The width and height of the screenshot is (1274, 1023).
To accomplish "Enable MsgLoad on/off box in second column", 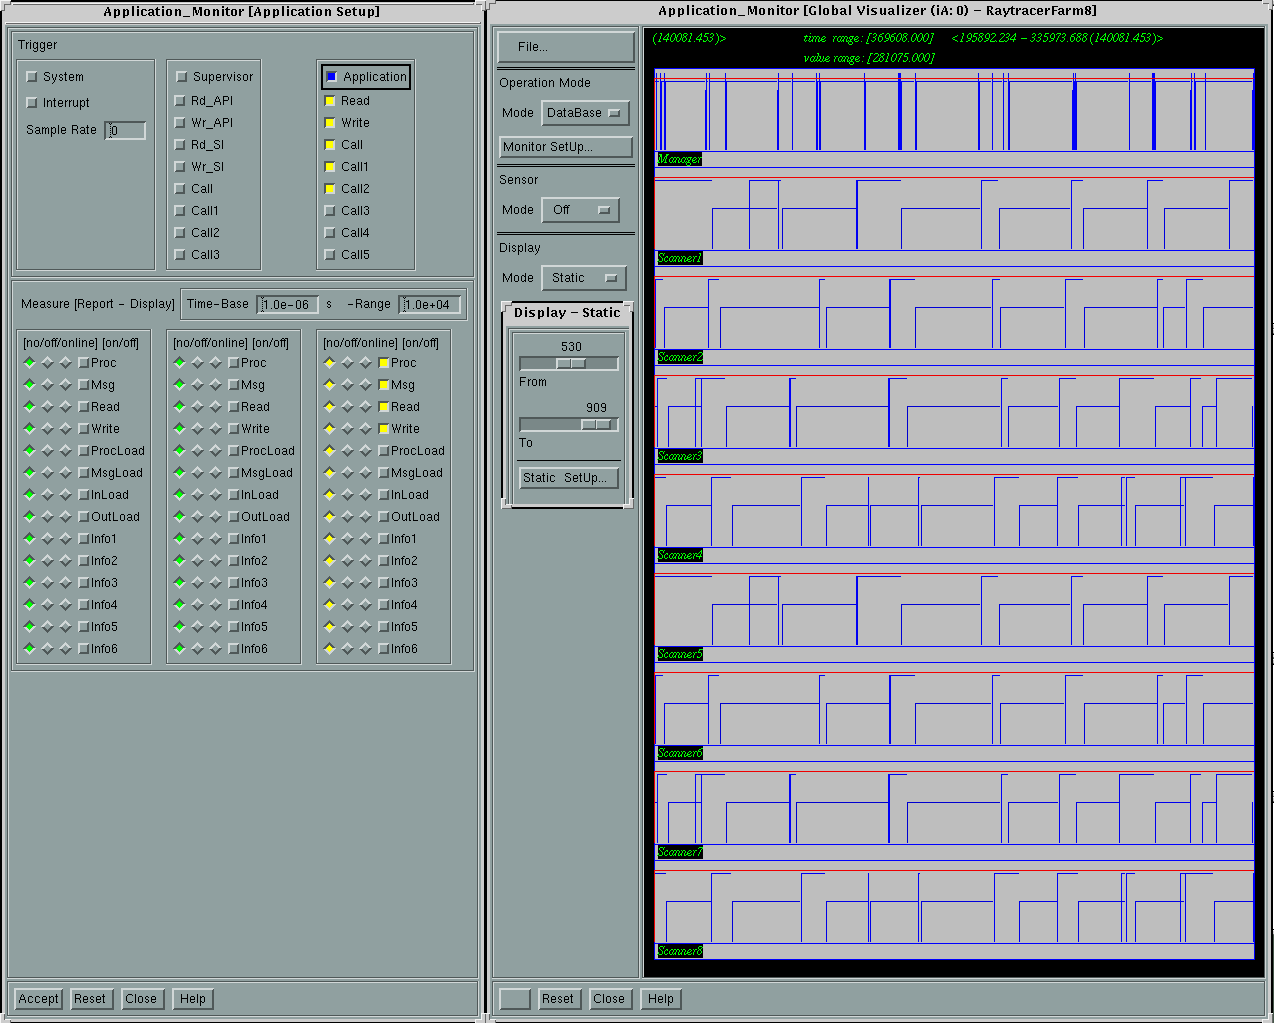I will coord(234,473).
